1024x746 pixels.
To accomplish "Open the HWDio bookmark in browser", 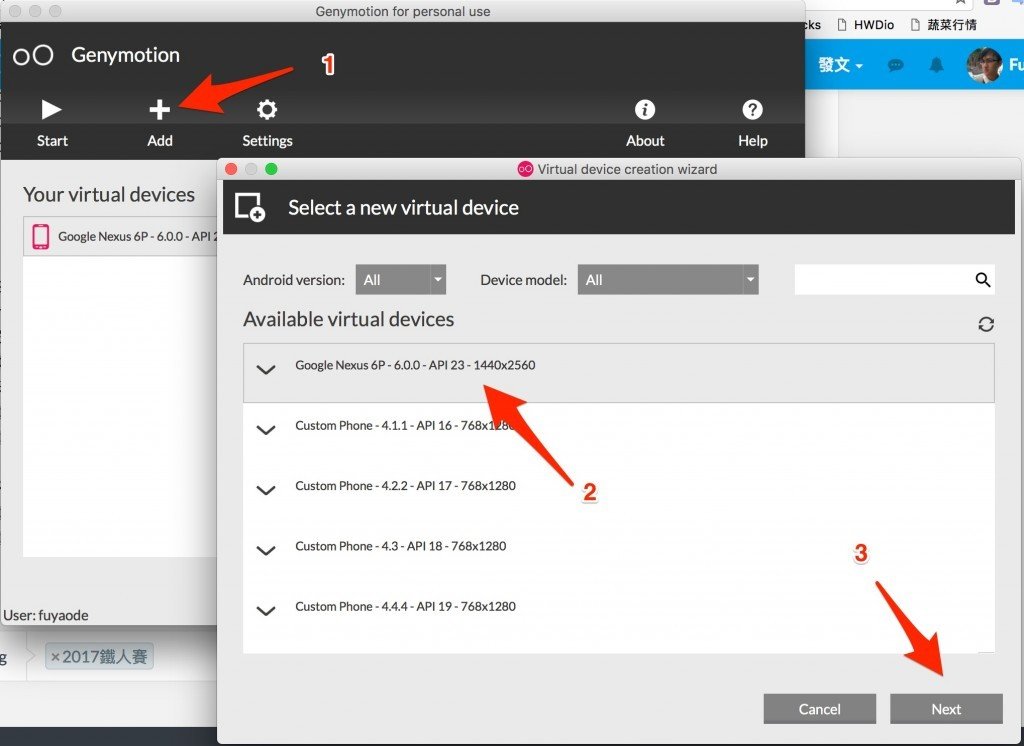I will tap(866, 25).
